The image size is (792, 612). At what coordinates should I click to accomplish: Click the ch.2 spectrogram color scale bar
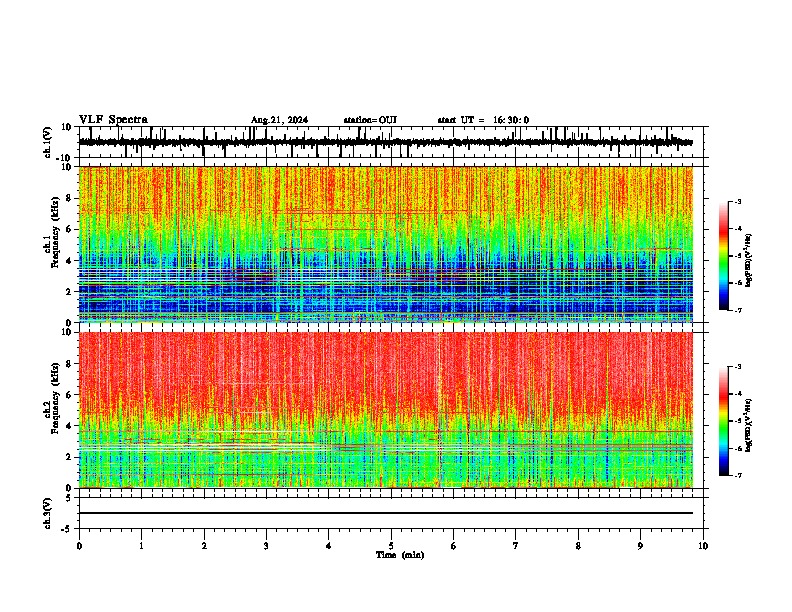pyautogui.click(x=724, y=421)
